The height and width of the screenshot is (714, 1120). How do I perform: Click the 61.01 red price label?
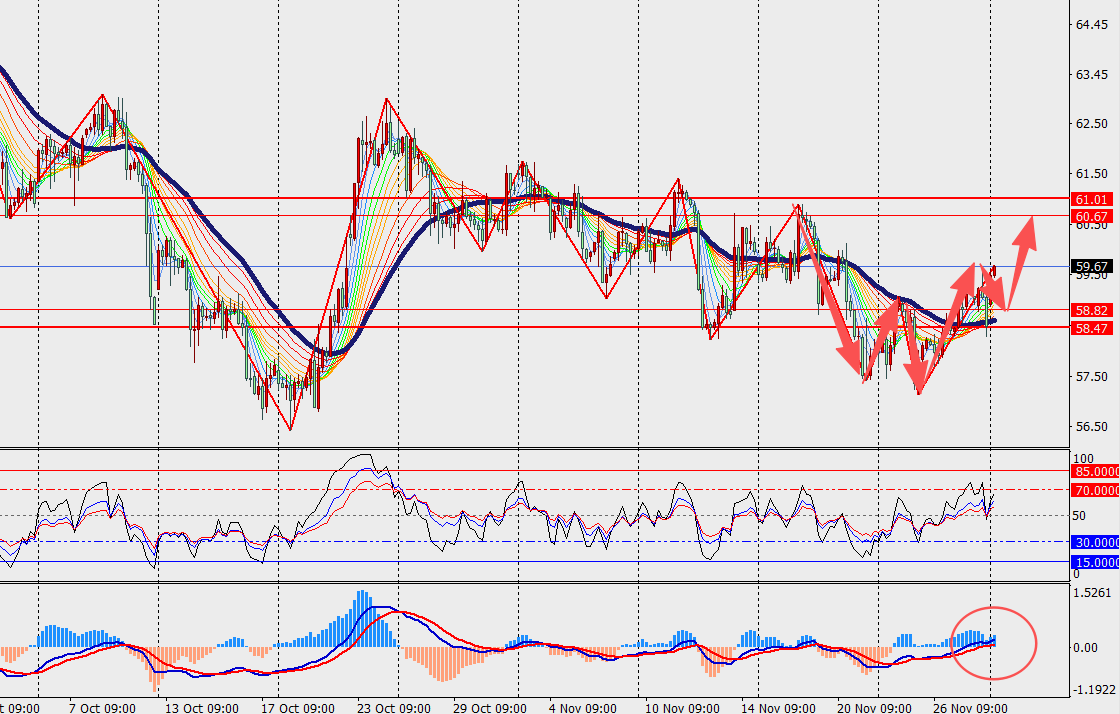pos(1091,200)
